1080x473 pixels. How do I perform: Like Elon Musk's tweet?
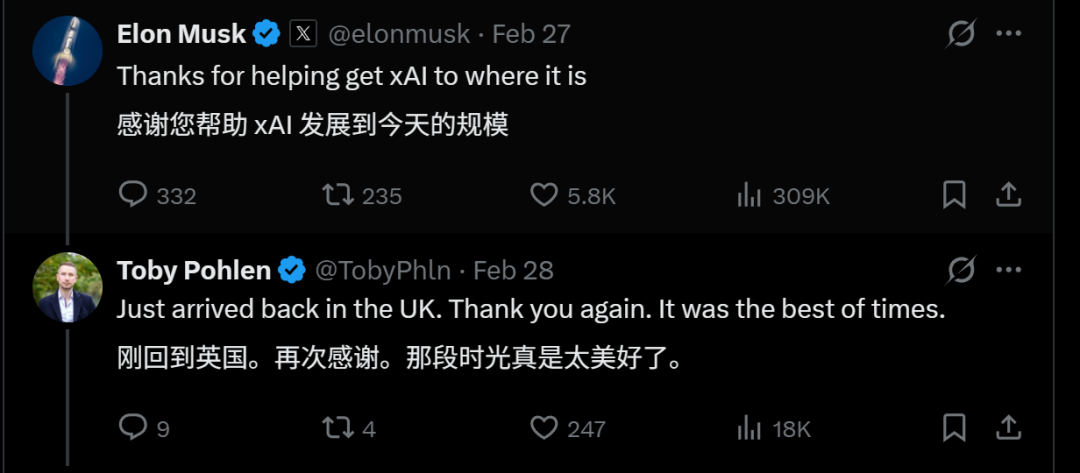pos(543,194)
